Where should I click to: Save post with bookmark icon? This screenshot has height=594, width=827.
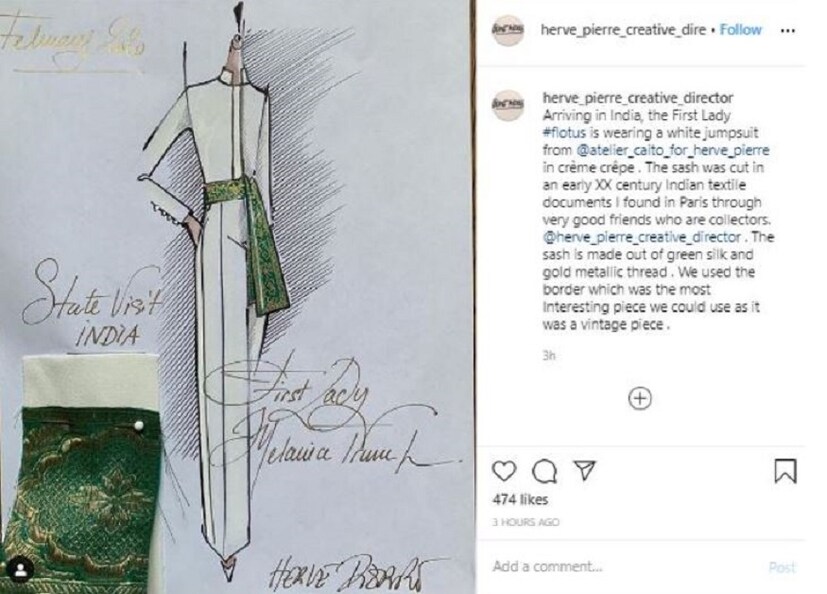click(785, 471)
